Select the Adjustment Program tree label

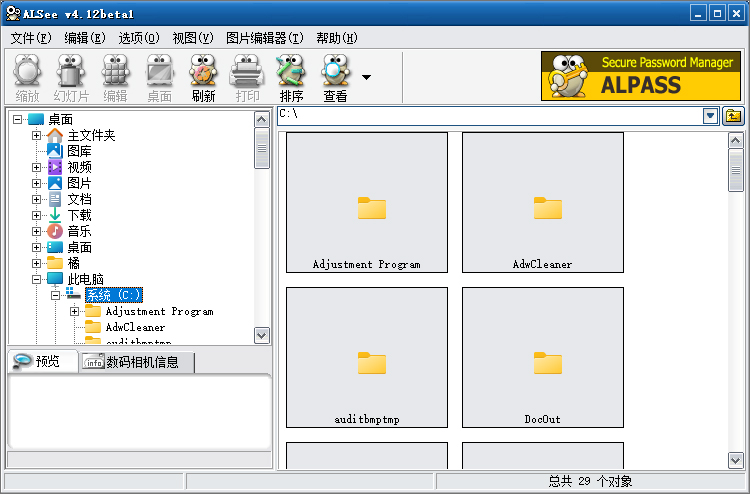159,311
